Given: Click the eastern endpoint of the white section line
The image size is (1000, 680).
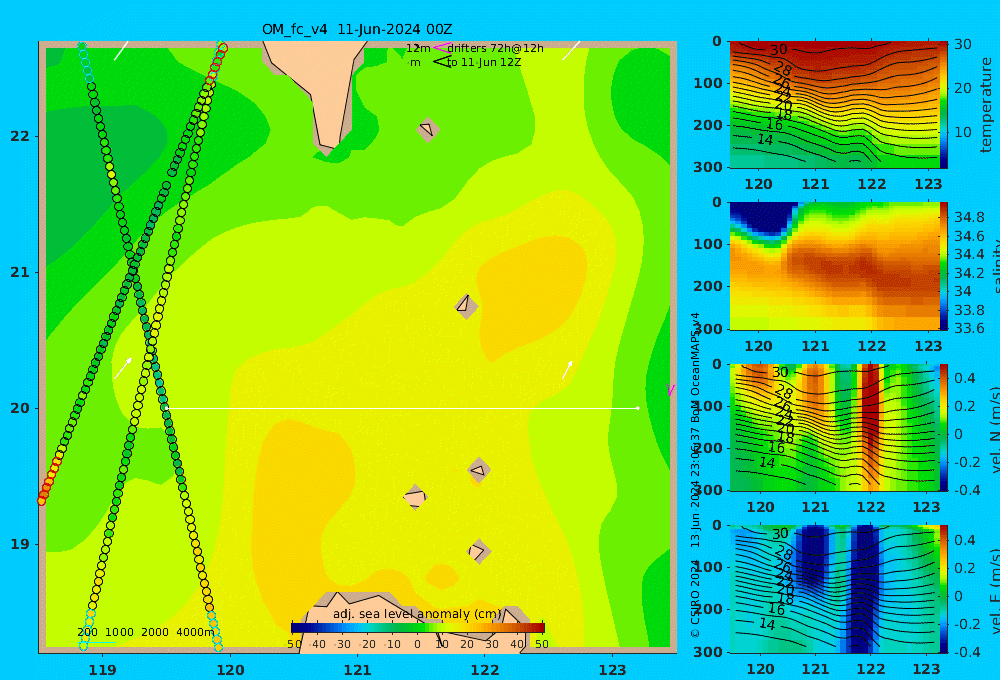Looking at the screenshot, I should tap(638, 408).
